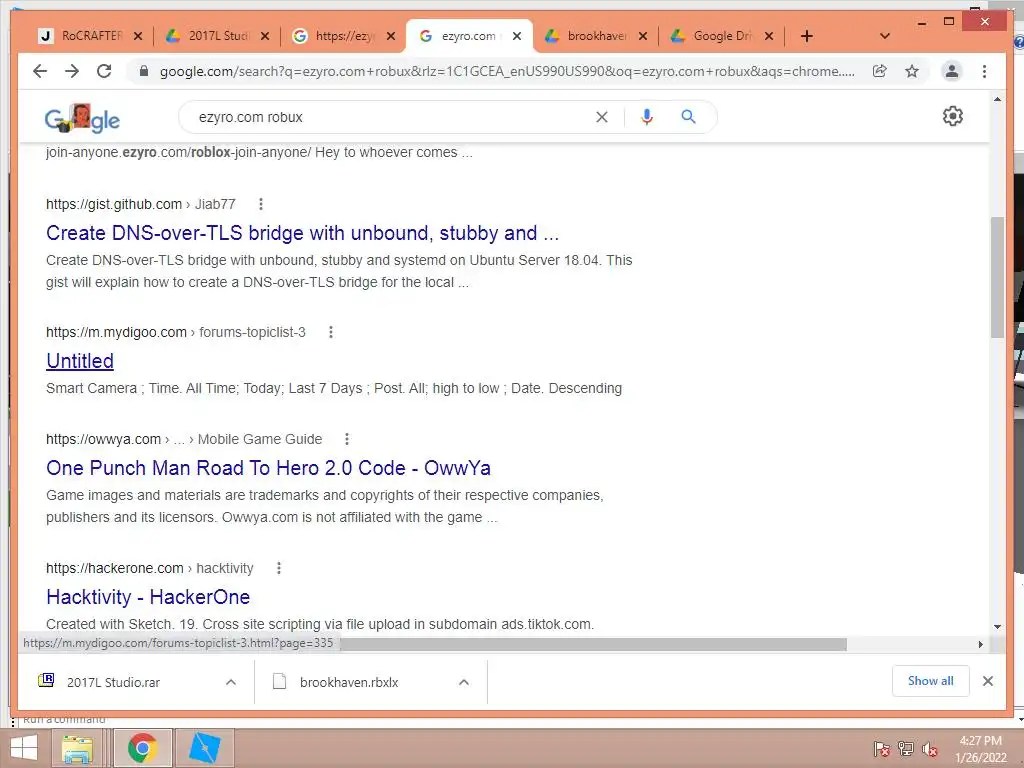The image size is (1024, 768).
Task: Open Action Center flag in tray
Action: pos(882,748)
